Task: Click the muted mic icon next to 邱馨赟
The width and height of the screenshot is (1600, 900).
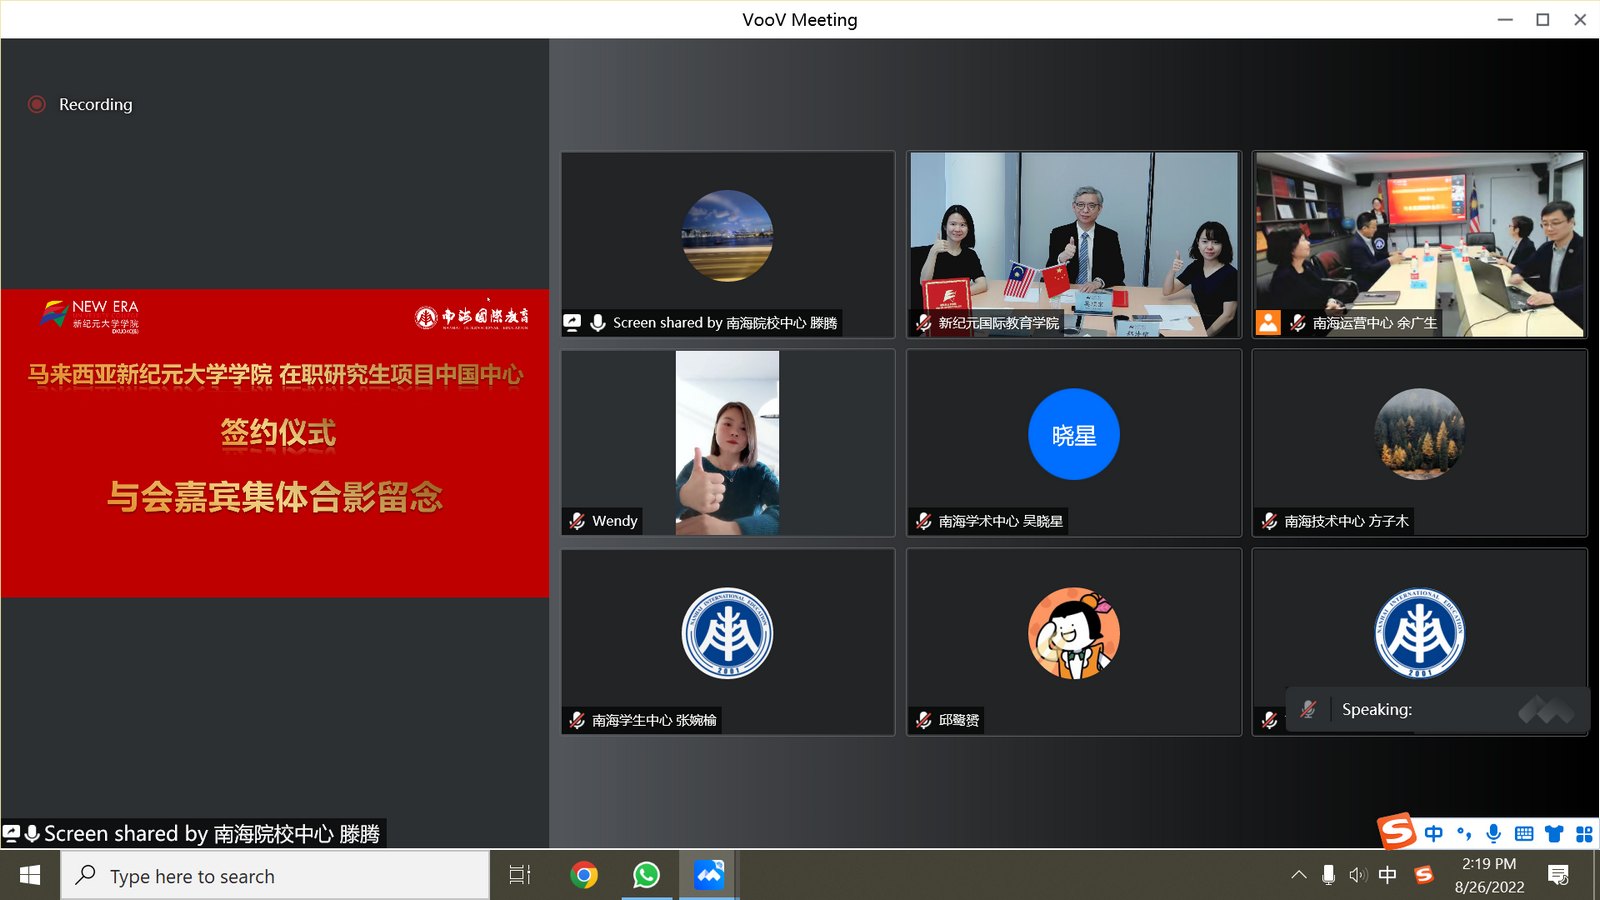Action: click(924, 720)
